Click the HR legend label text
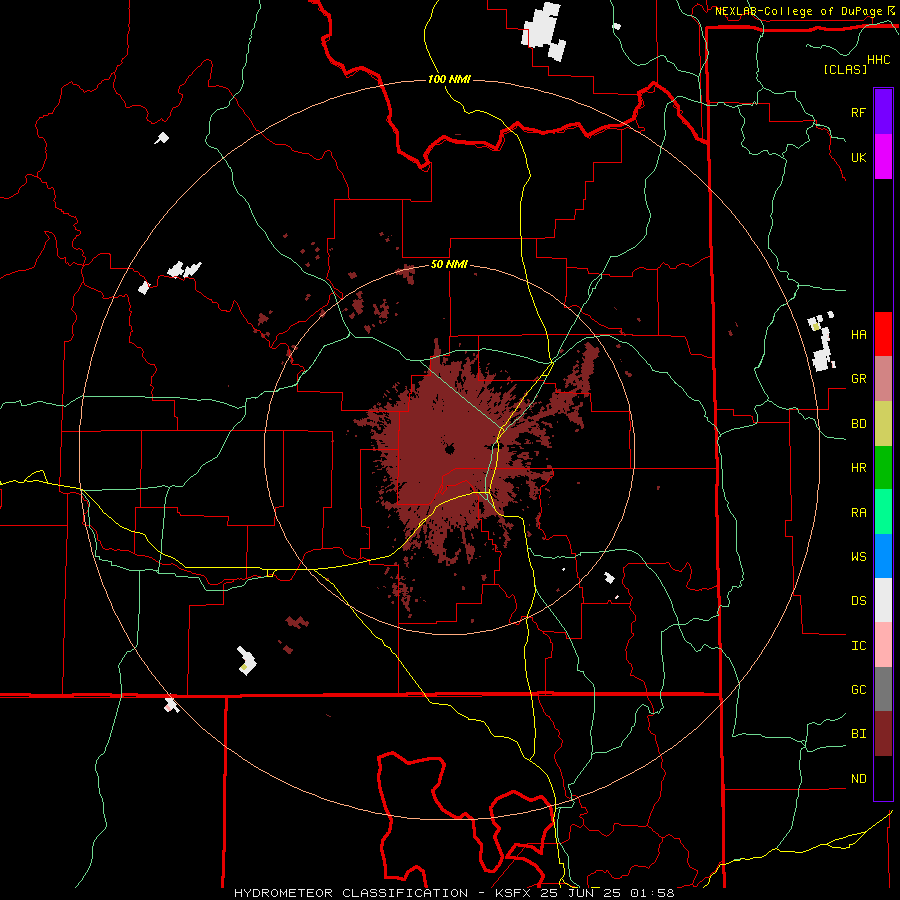The image size is (900, 900). [858, 468]
